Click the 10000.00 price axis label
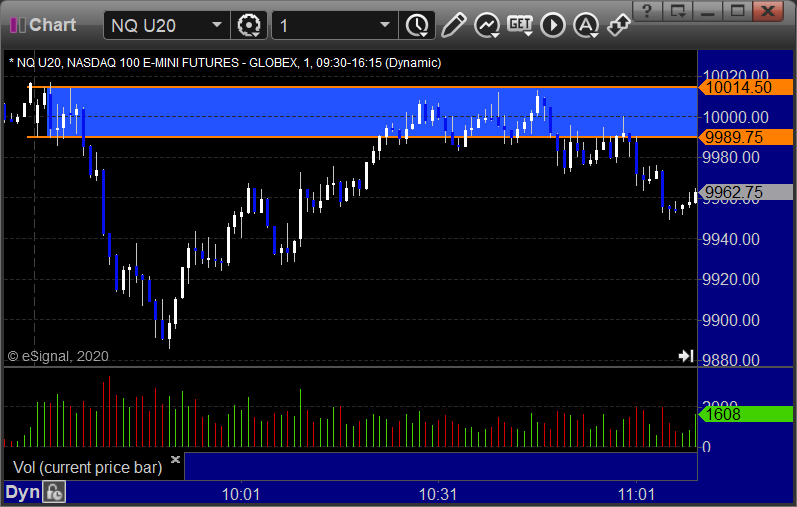This screenshot has height=507, width=797. (x=735, y=117)
